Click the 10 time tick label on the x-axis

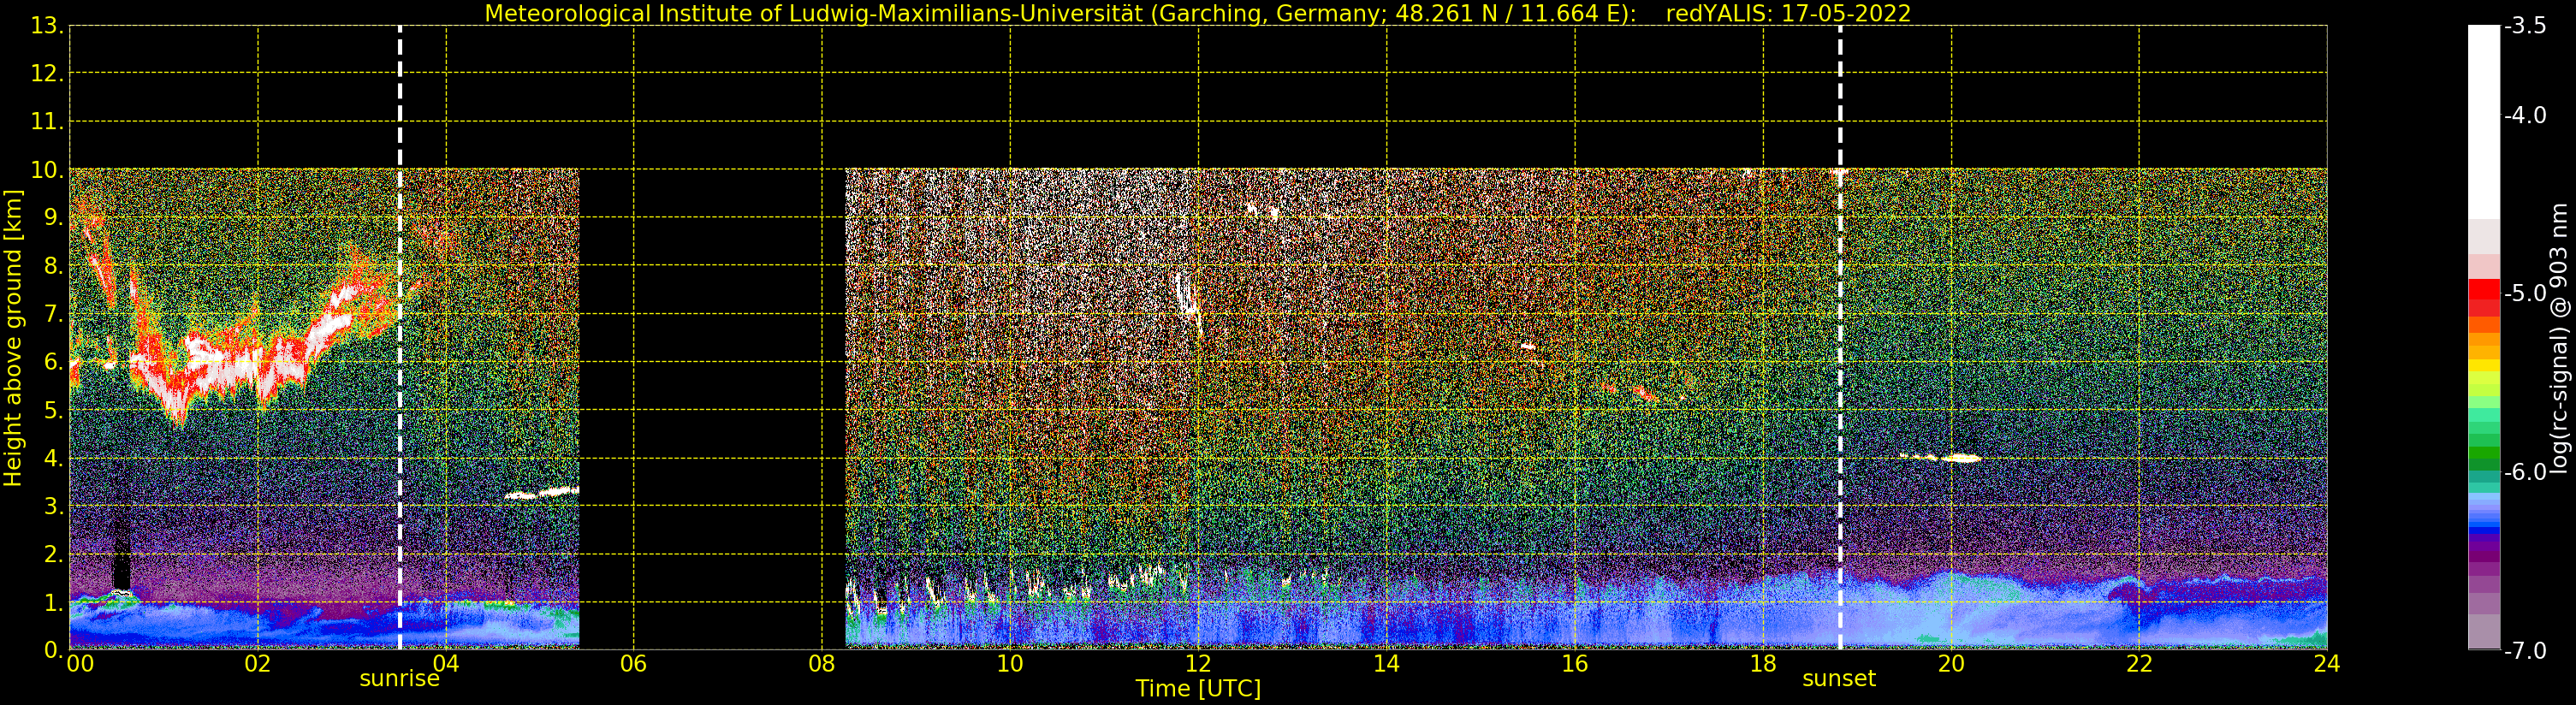[x=1010, y=665]
